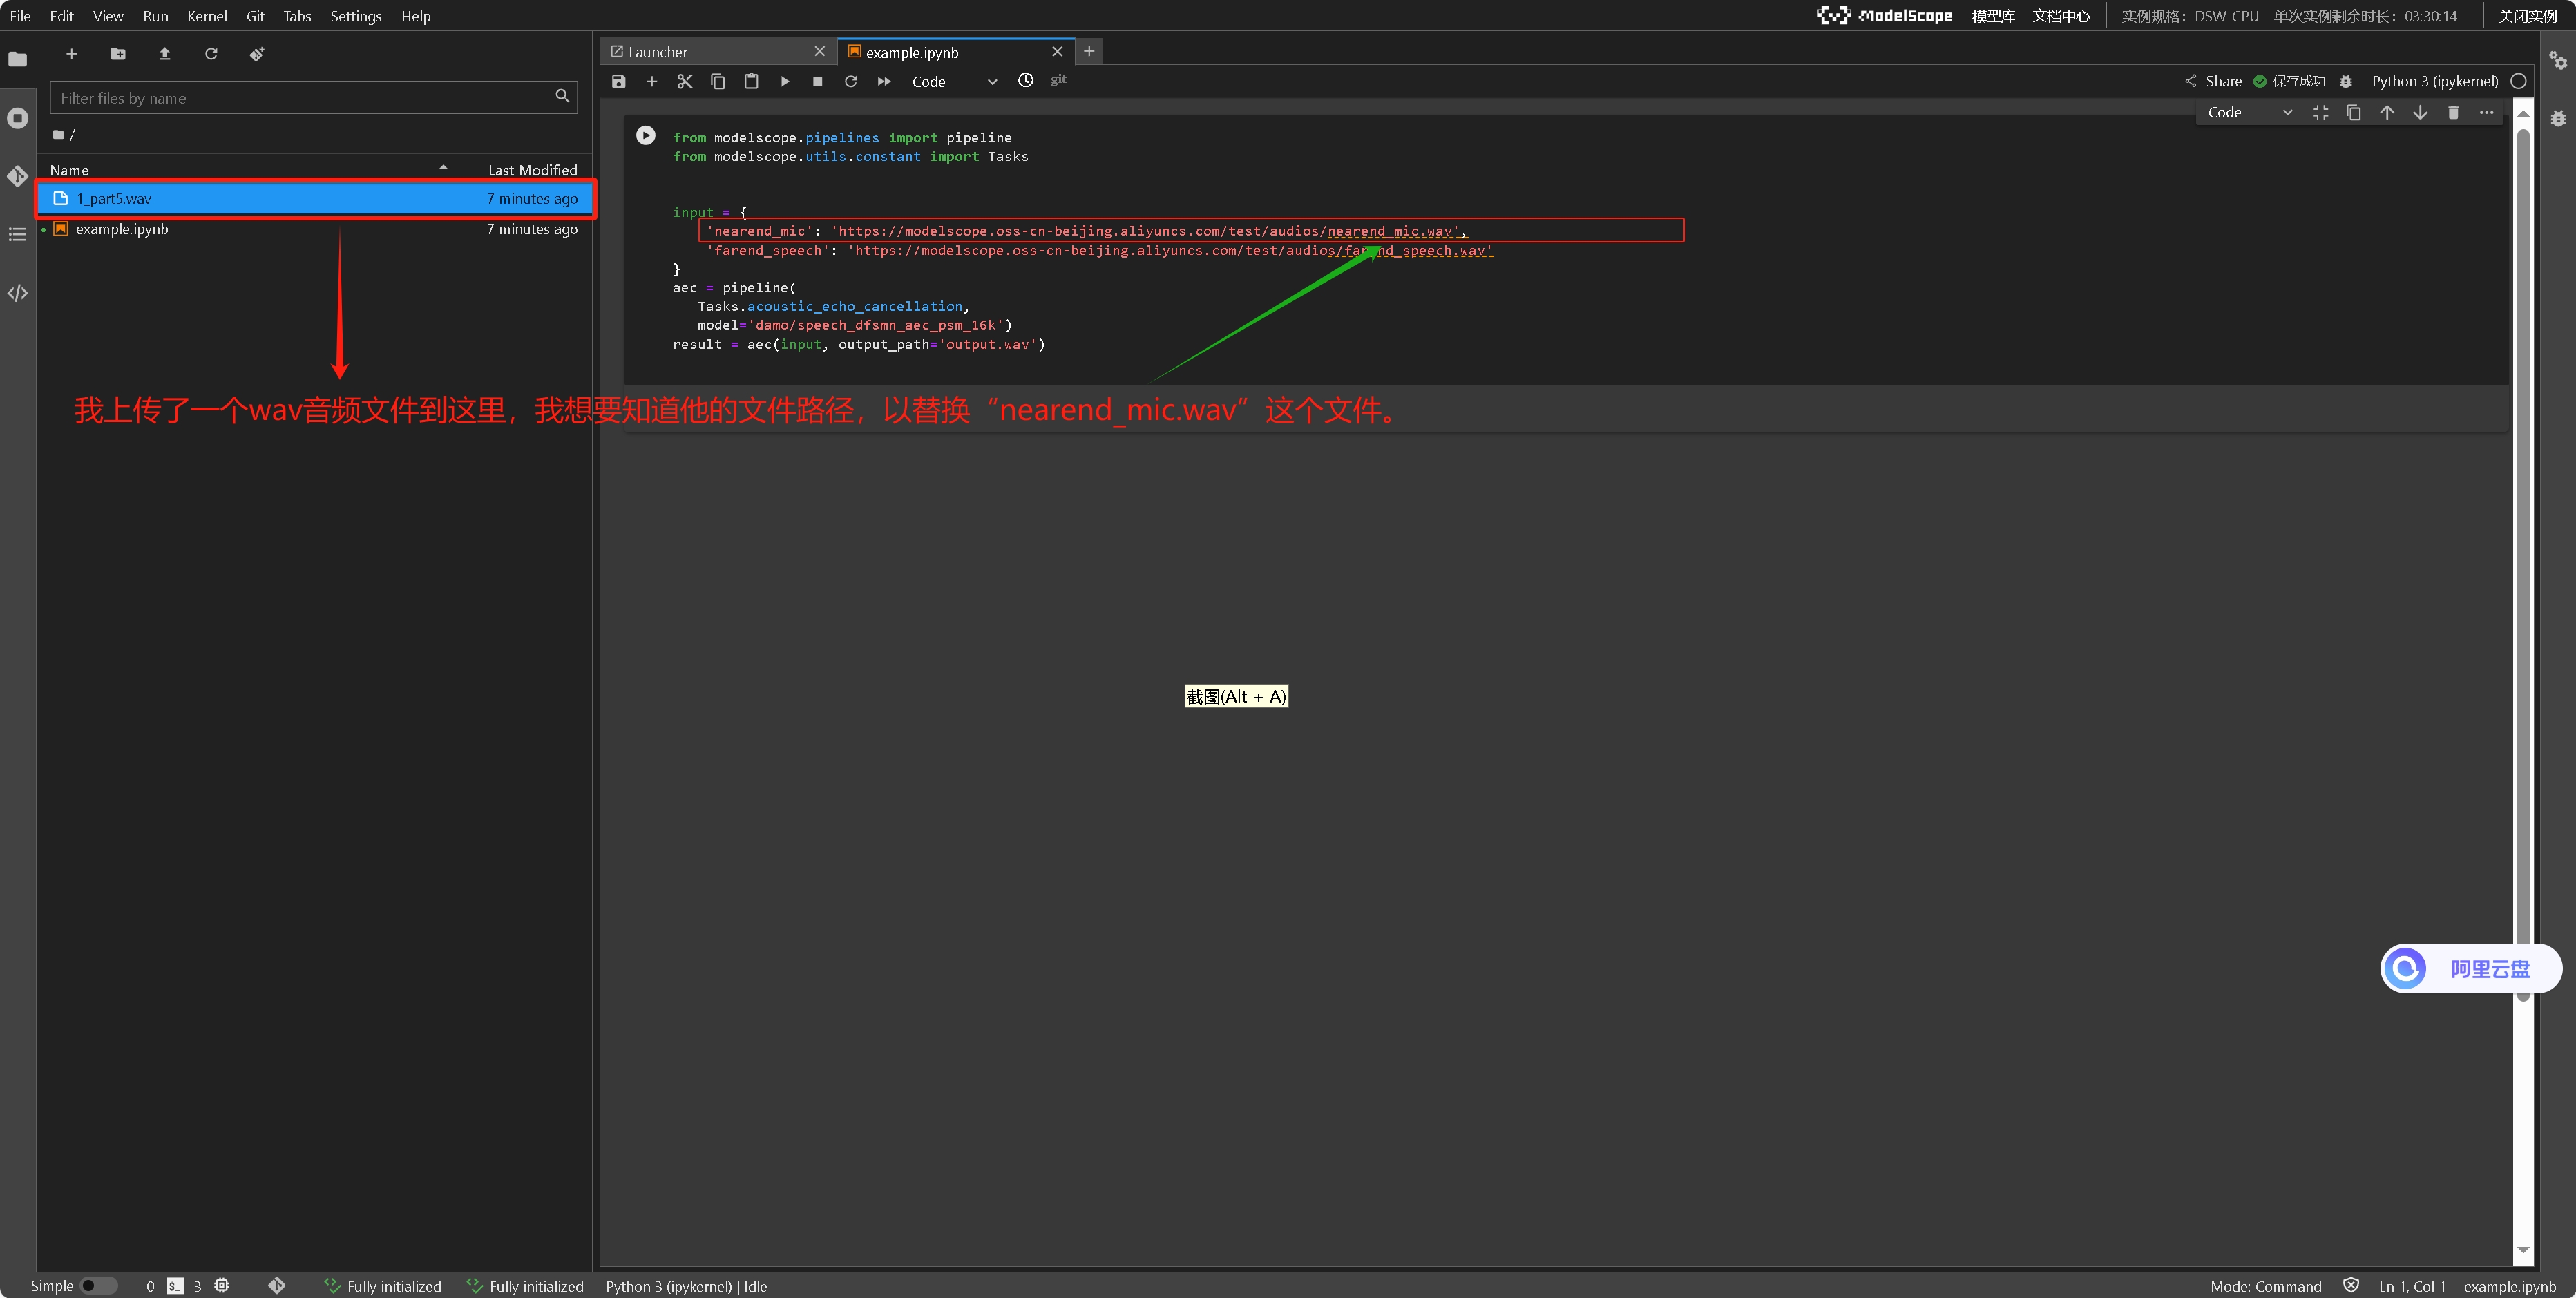The image size is (2576, 1298).
Task: Move the cell up with the arrow
Action: (x=2387, y=112)
